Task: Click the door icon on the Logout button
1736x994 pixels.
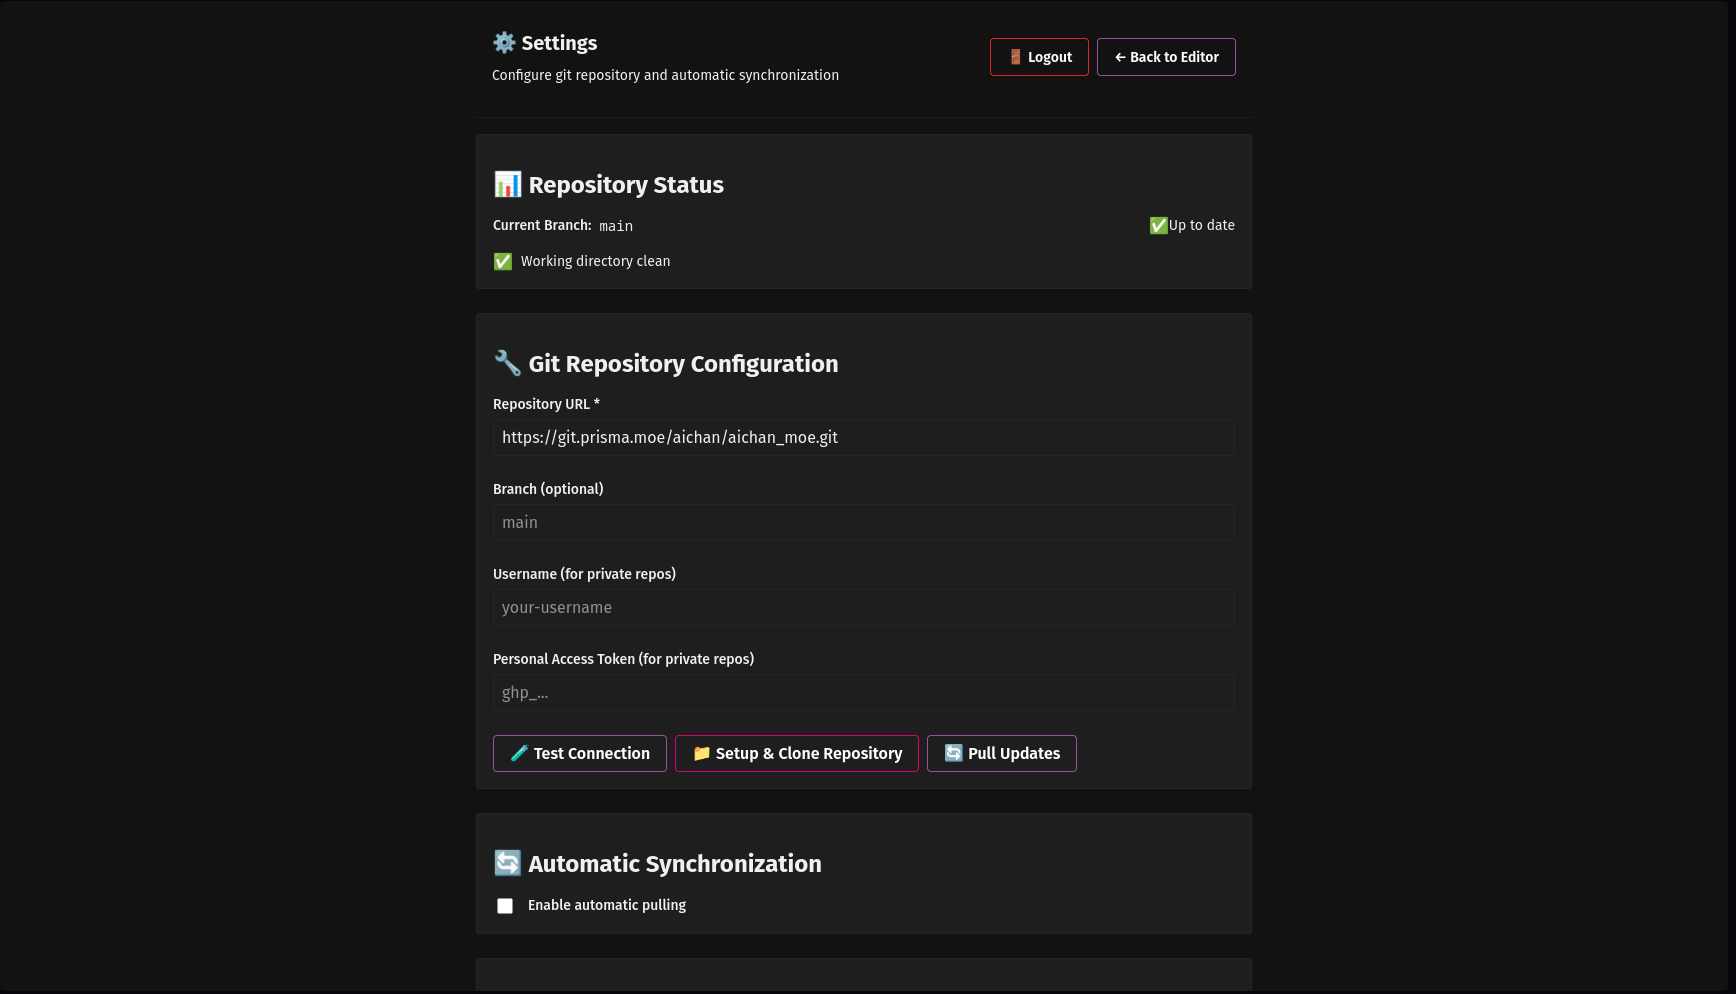Action: tap(1015, 57)
